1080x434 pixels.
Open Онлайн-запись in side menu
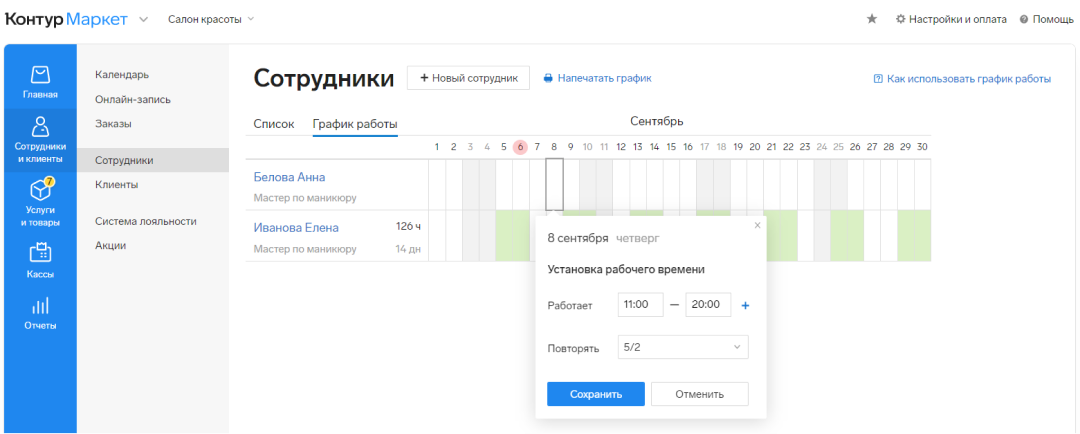[133, 99]
